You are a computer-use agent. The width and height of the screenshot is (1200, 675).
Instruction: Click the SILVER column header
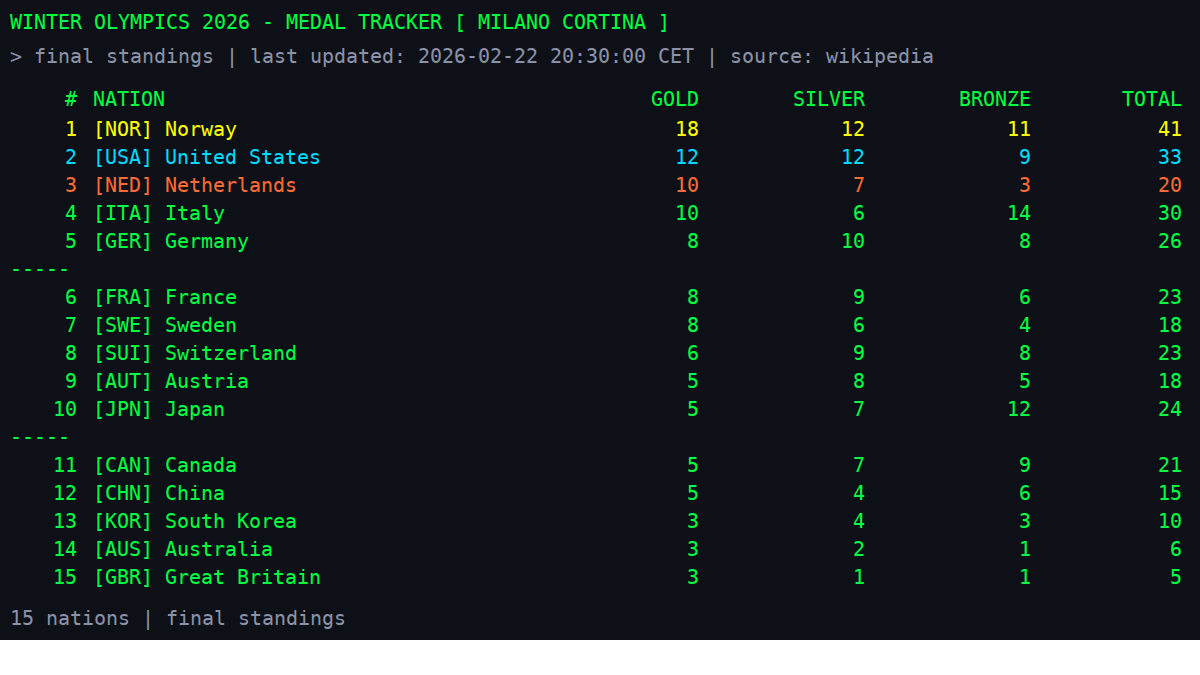tap(828, 99)
